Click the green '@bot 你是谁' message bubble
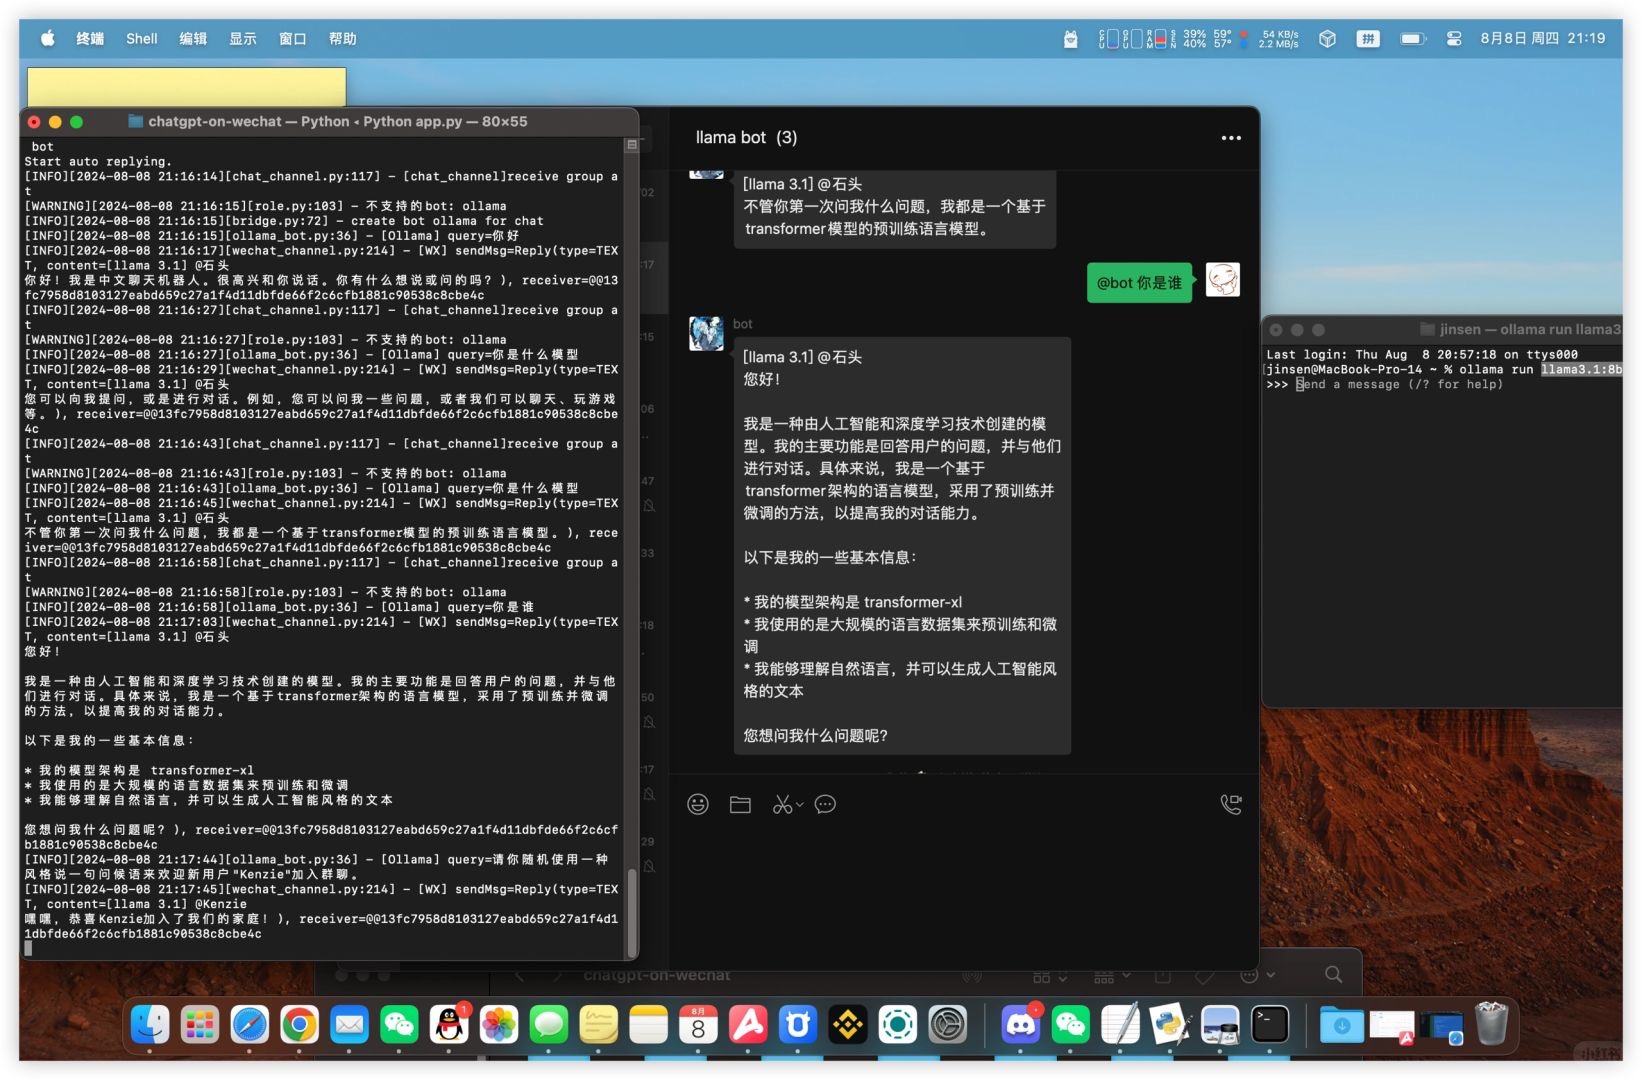Image resolution: width=1642 pixels, height=1080 pixels. click(x=1139, y=283)
